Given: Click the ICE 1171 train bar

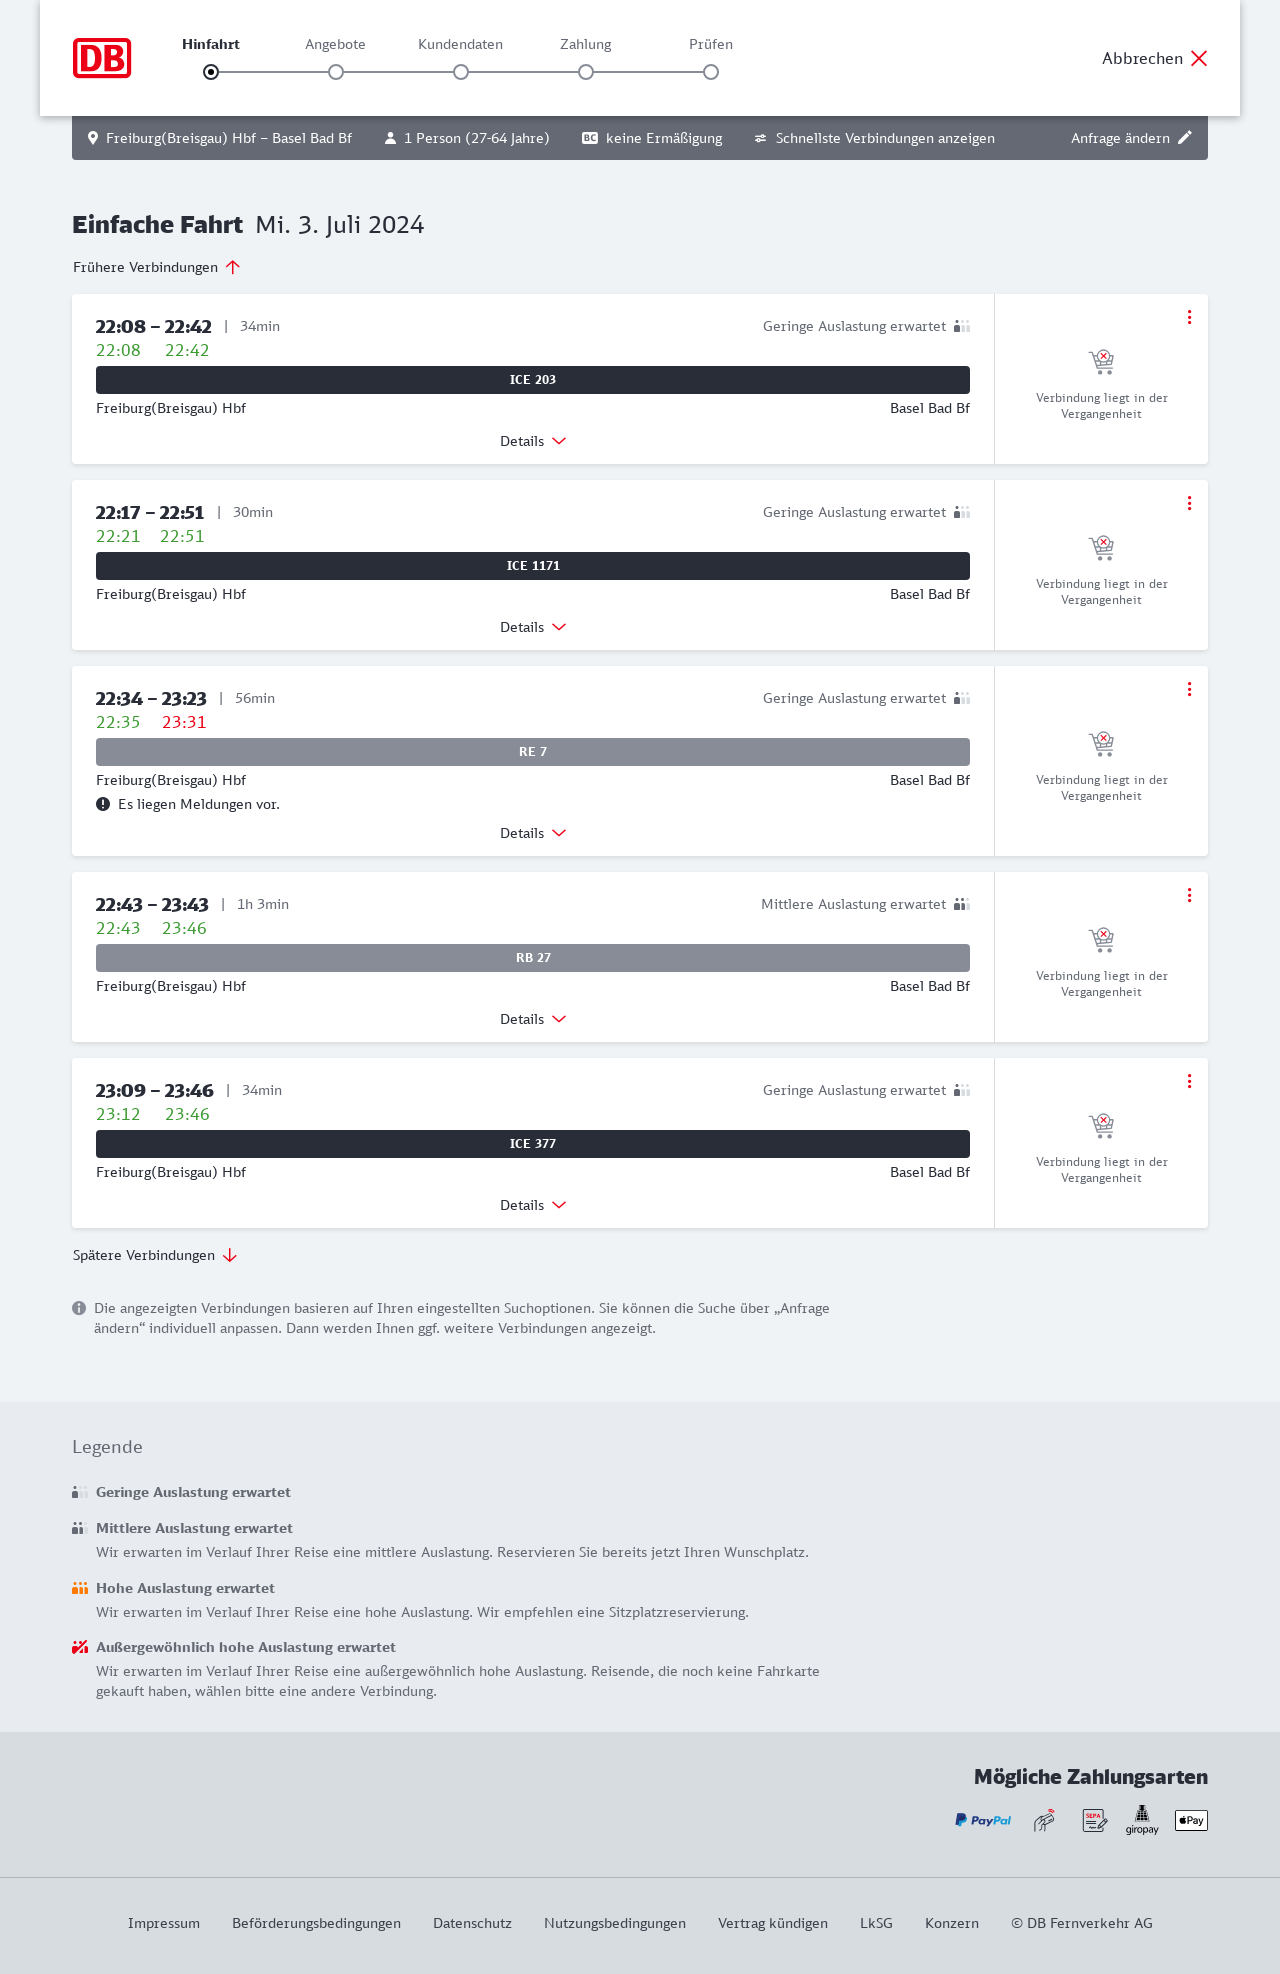Looking at the screenshot, I should (x=533, y=566).
